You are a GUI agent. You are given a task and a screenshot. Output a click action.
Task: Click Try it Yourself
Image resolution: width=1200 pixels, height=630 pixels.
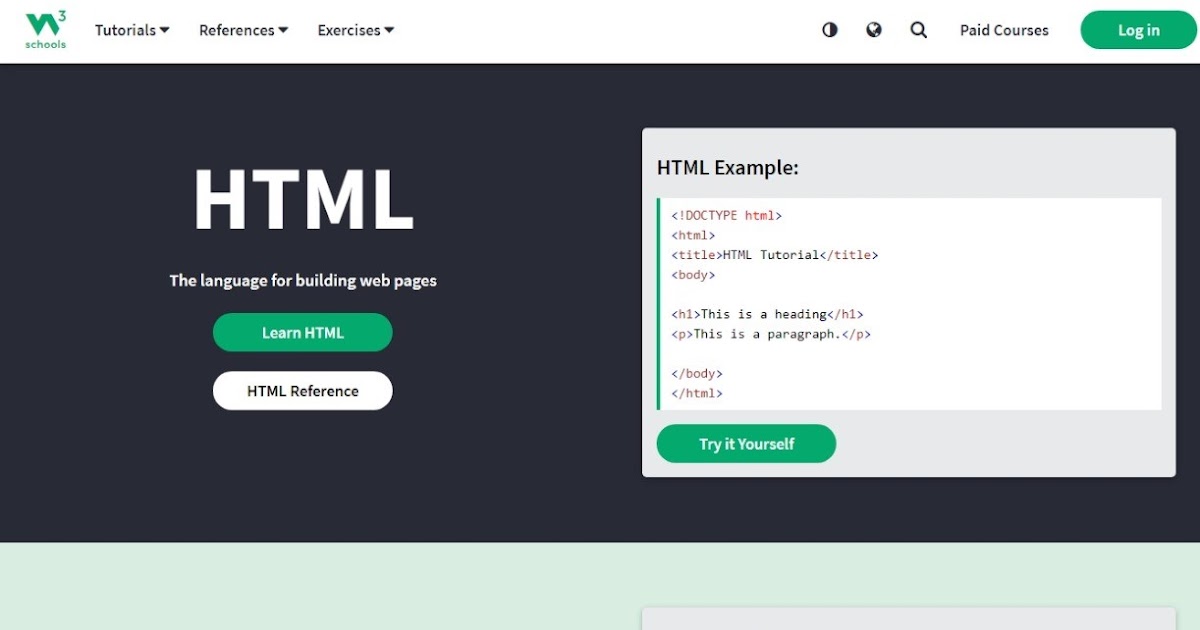pos(746,443)
